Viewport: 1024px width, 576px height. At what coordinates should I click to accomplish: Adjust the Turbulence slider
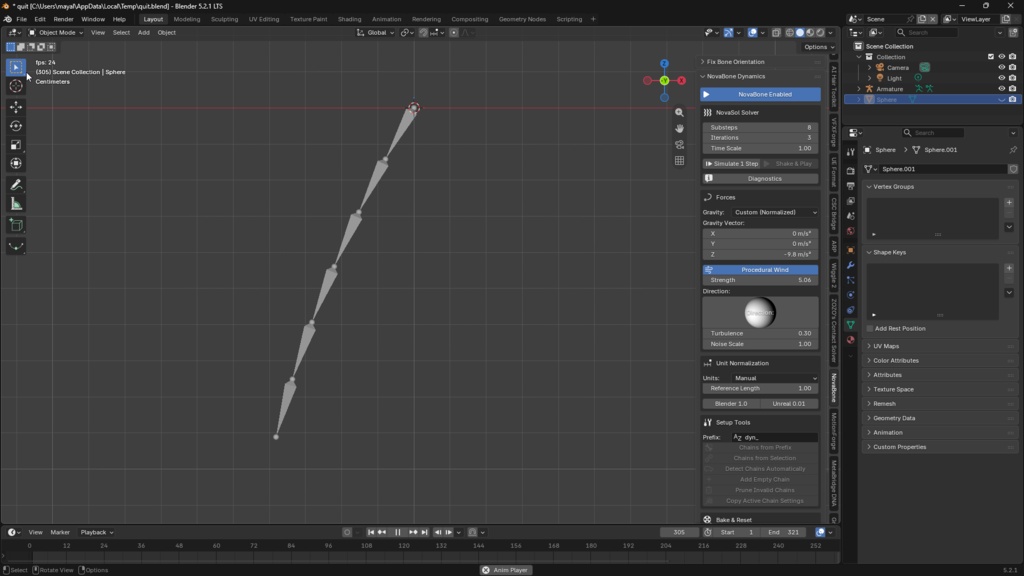[760, 333]
